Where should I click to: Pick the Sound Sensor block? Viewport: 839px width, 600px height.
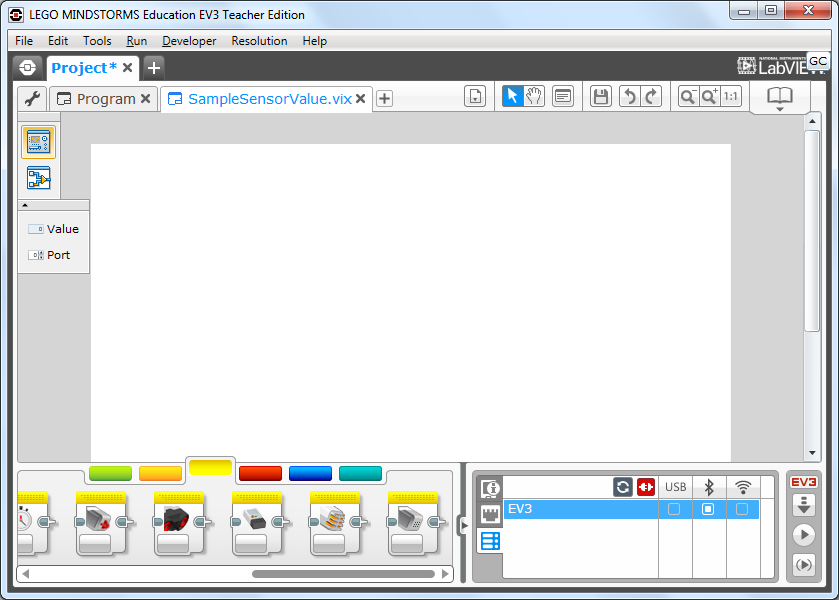tap(414, 523)
